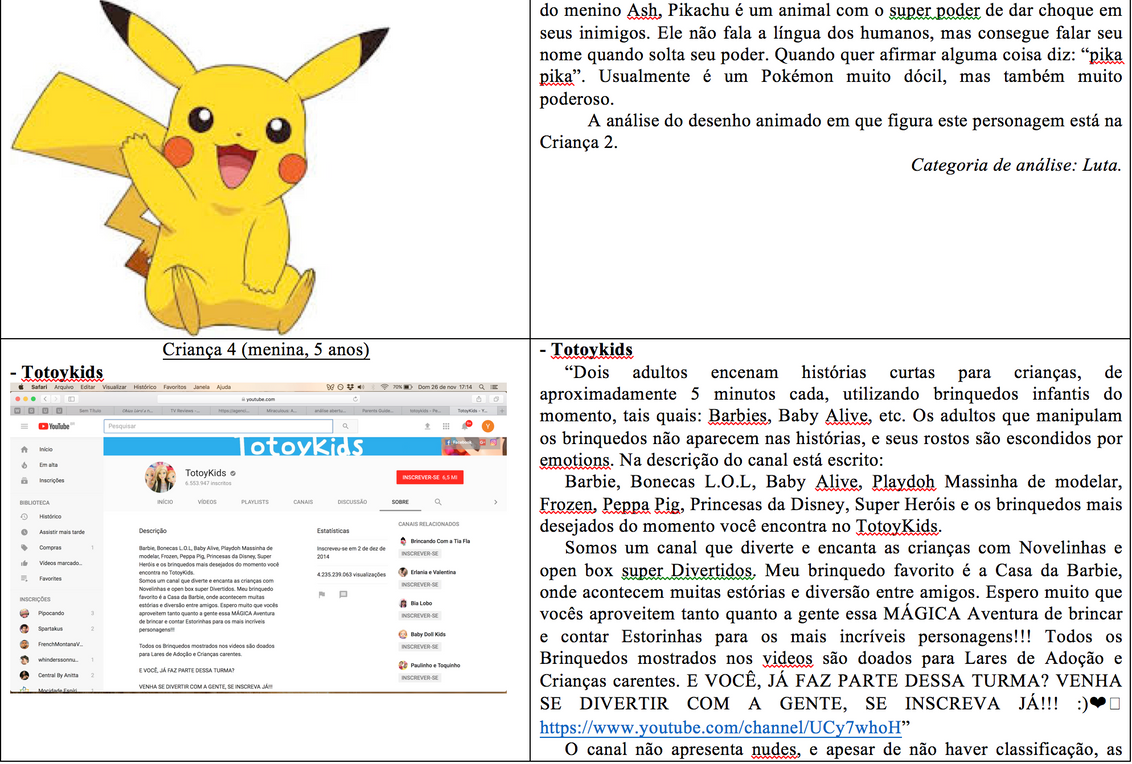The height and width of the screenshot is (764, 1132).
Task: Search within the TotoyKids channel
Action: tap(437, 502)
